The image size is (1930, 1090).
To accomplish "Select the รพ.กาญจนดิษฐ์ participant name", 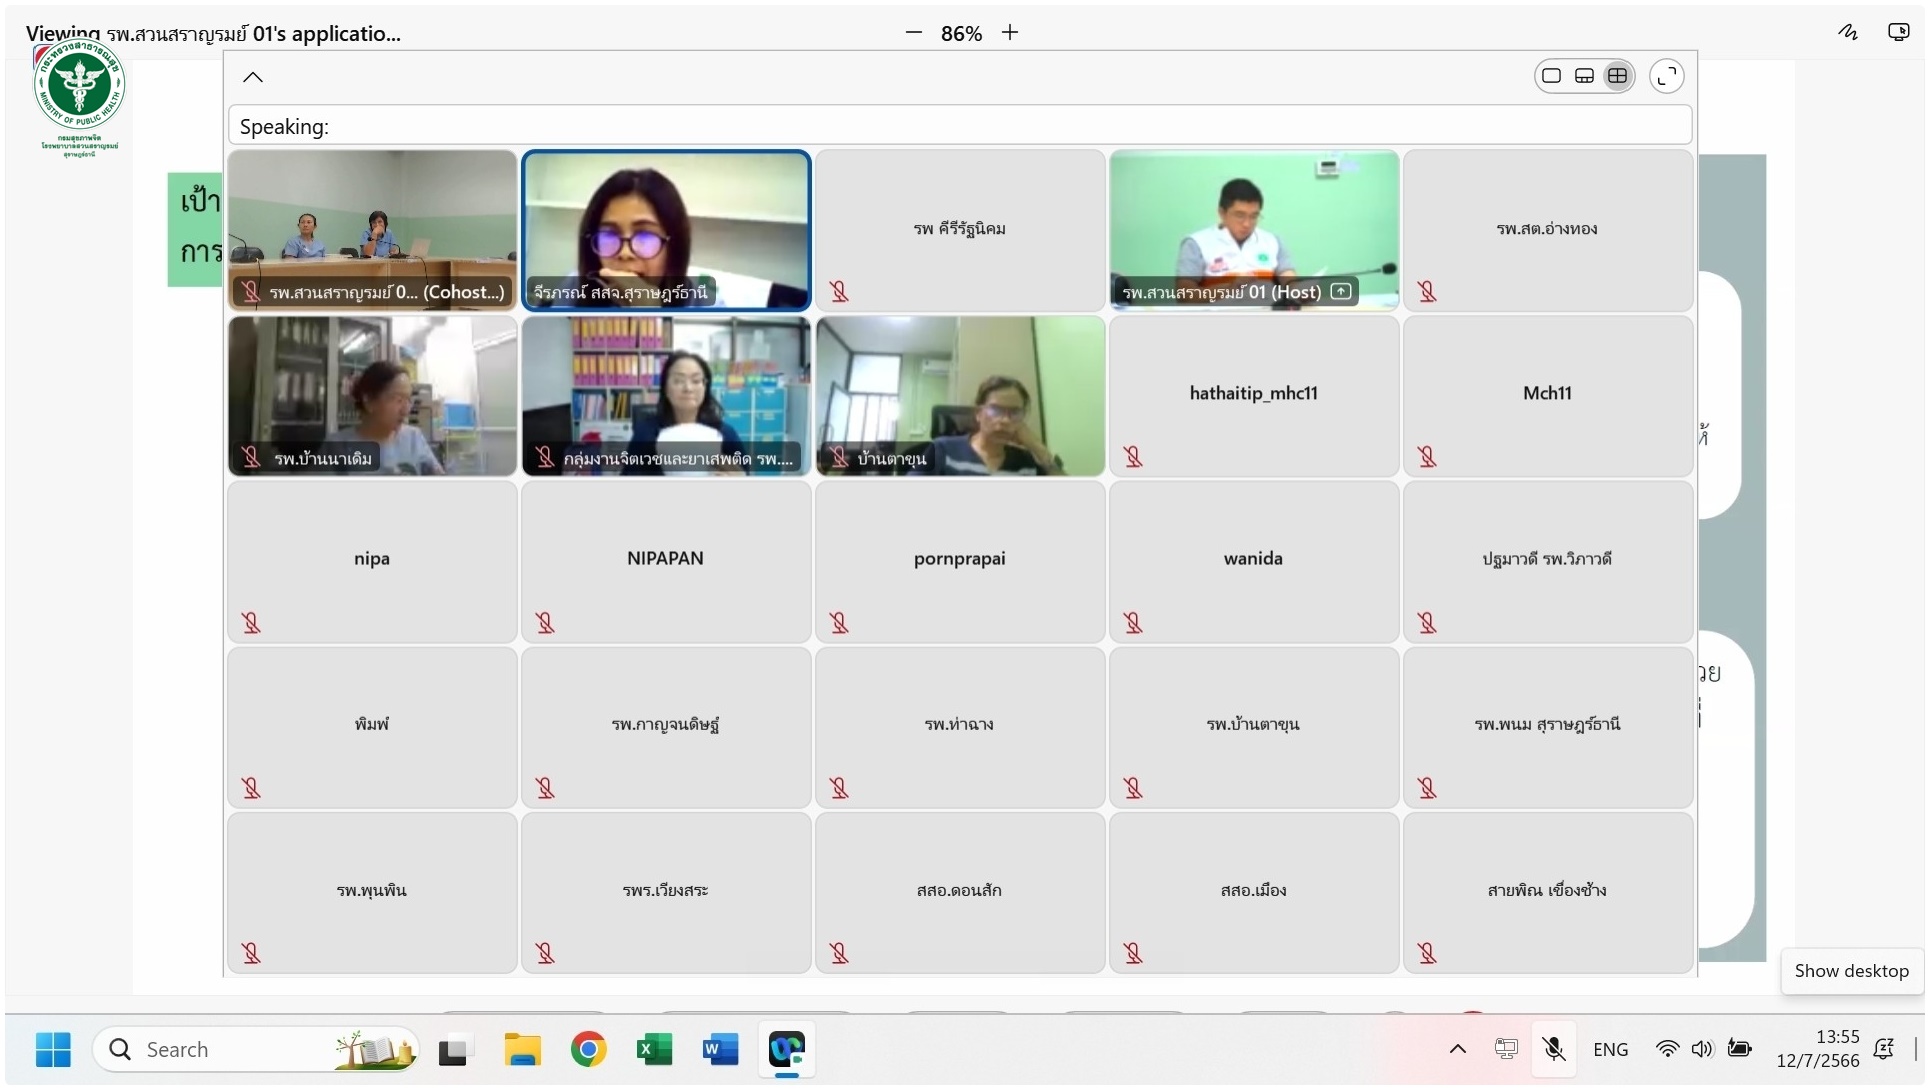I will (665, 723).
